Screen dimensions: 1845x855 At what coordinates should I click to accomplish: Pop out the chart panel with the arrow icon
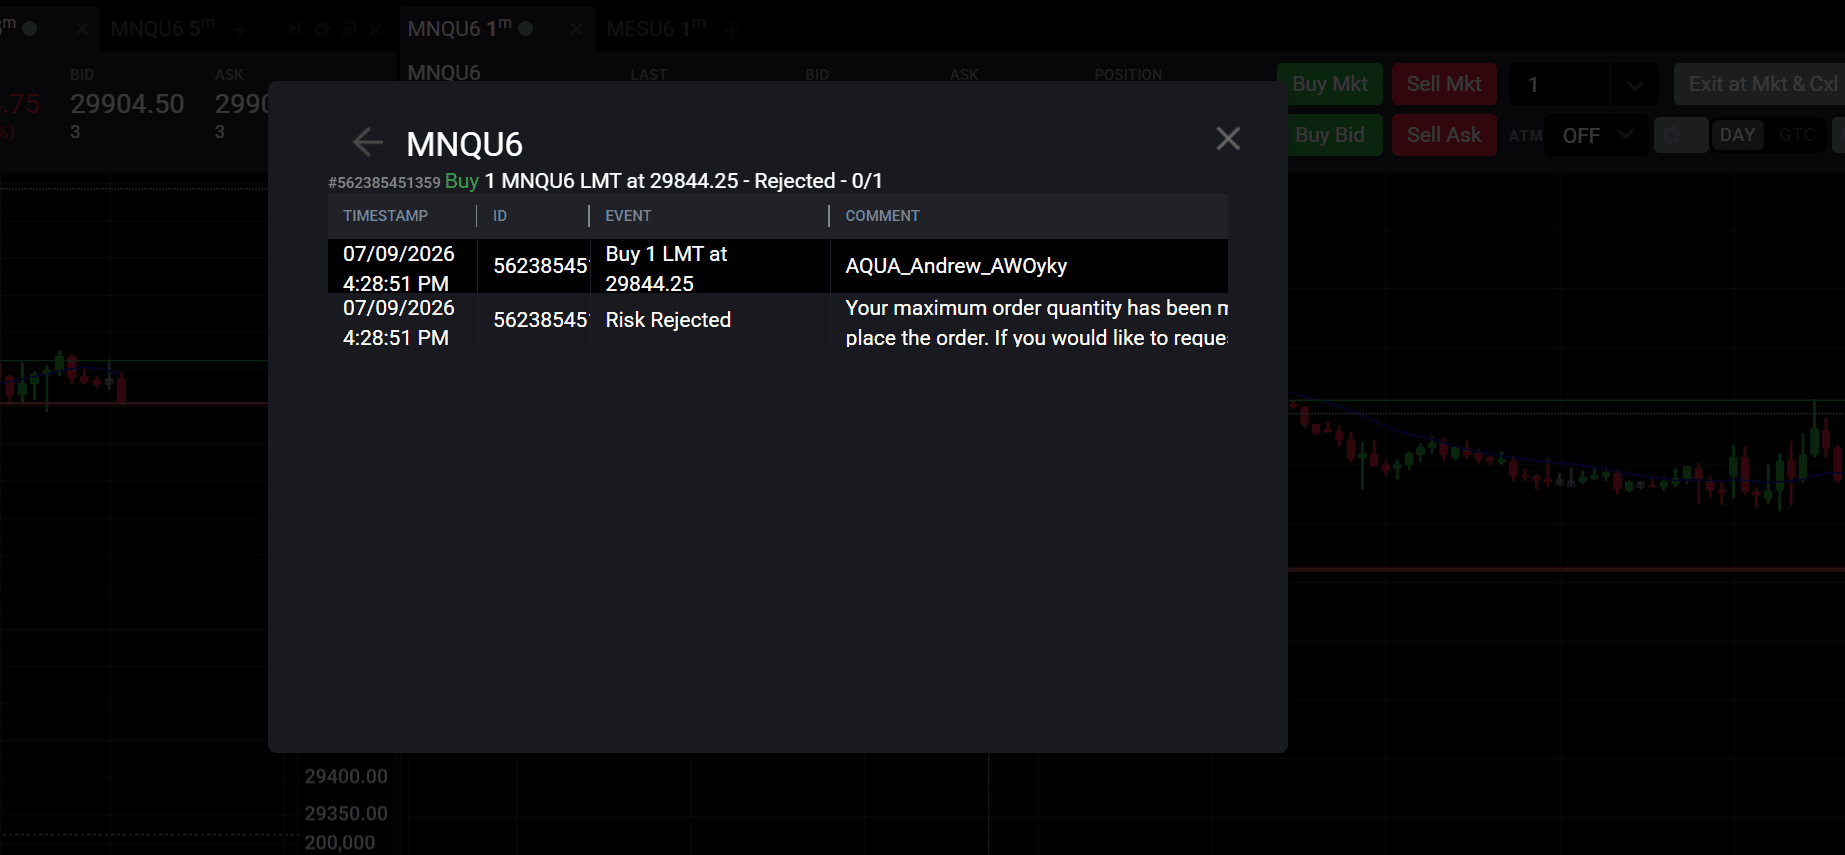tap(348, 30)
